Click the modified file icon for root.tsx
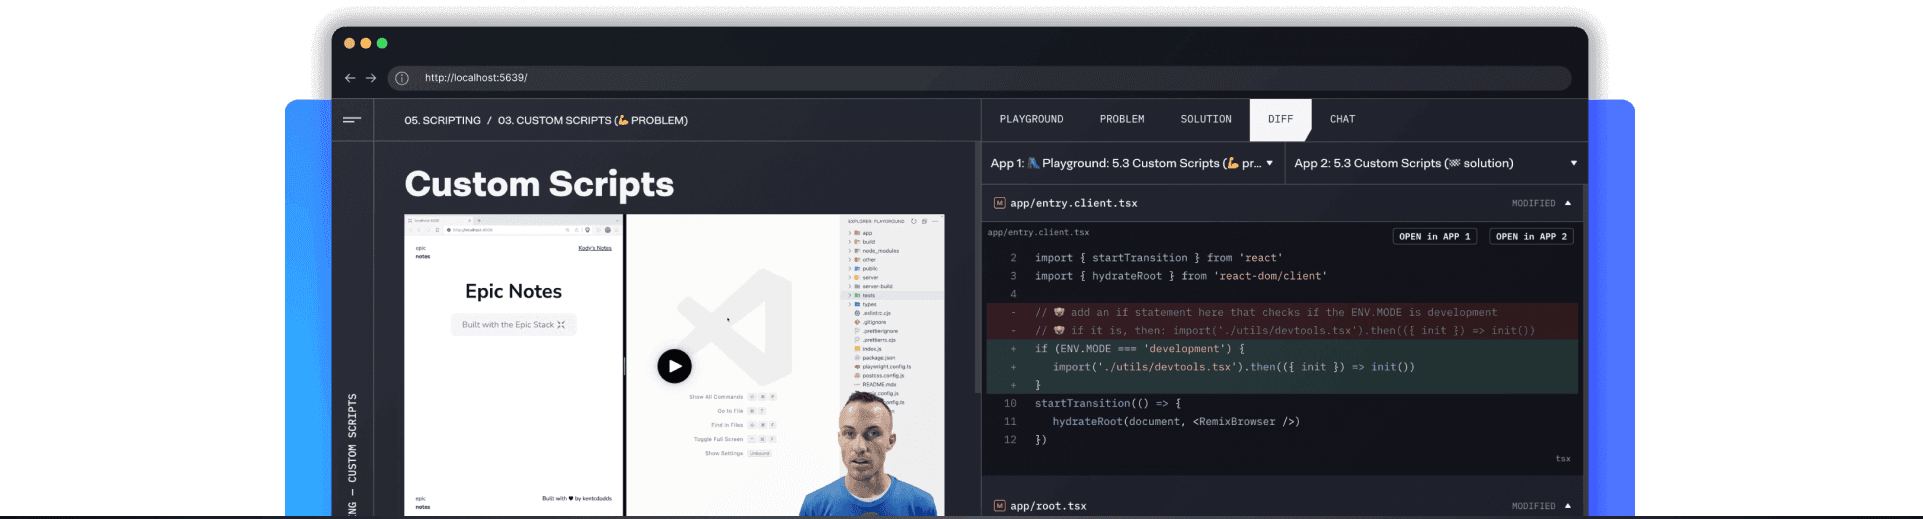This screenshot has height=519, width=1923. pyautogui.click(x=999, y=506)
